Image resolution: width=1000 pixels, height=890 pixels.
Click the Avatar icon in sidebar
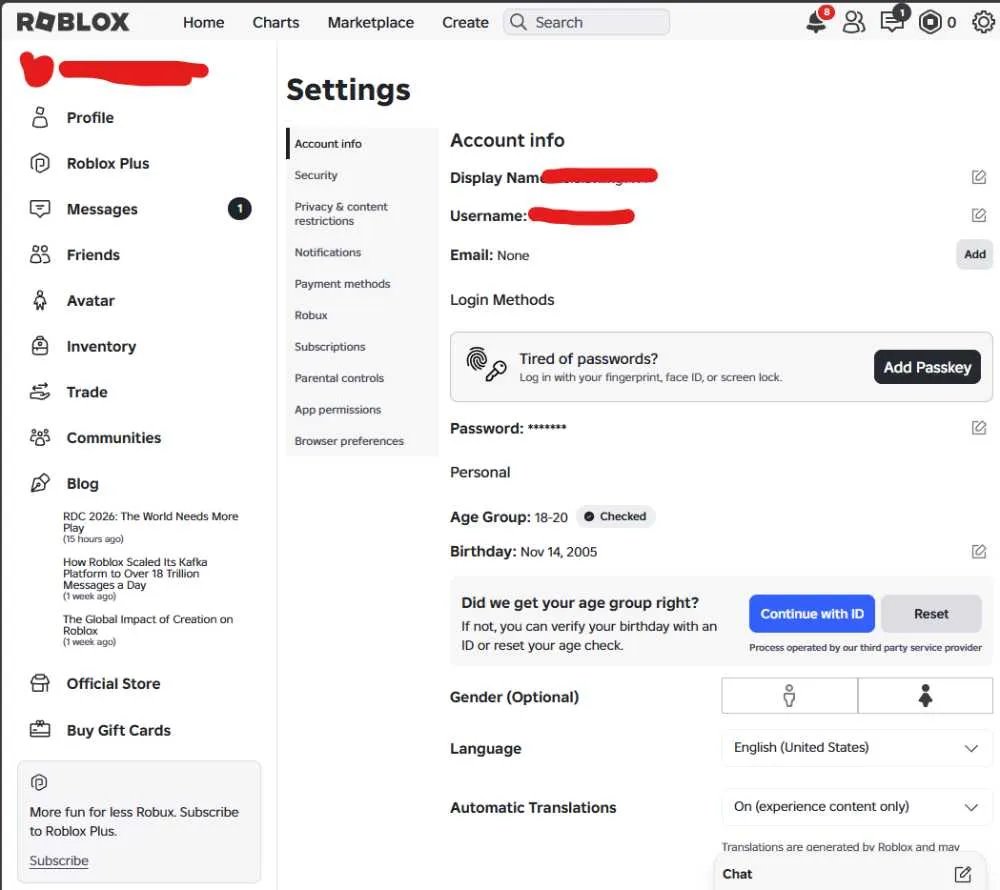(40, 300)
